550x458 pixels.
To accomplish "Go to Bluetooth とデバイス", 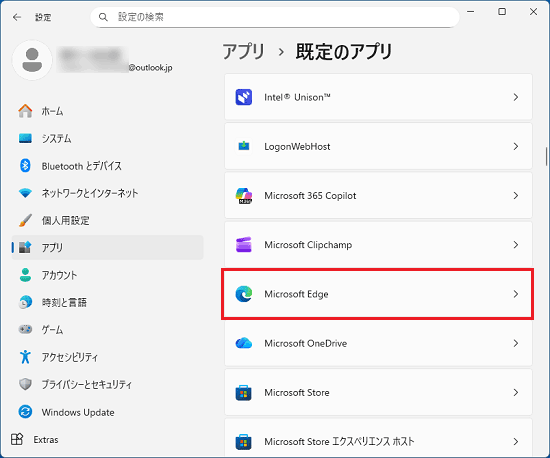I will [107, 166].
